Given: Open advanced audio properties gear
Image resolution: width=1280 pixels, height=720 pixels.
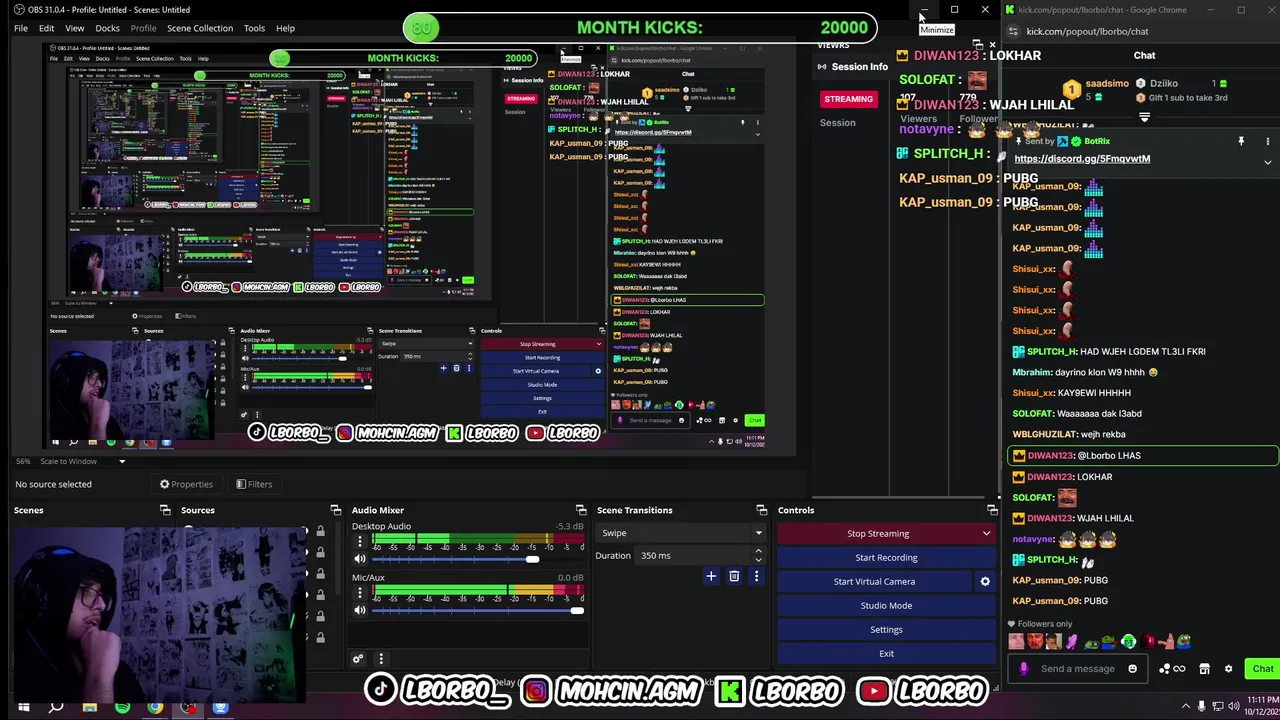Looking at the screenshot, I should pos(358,658).
